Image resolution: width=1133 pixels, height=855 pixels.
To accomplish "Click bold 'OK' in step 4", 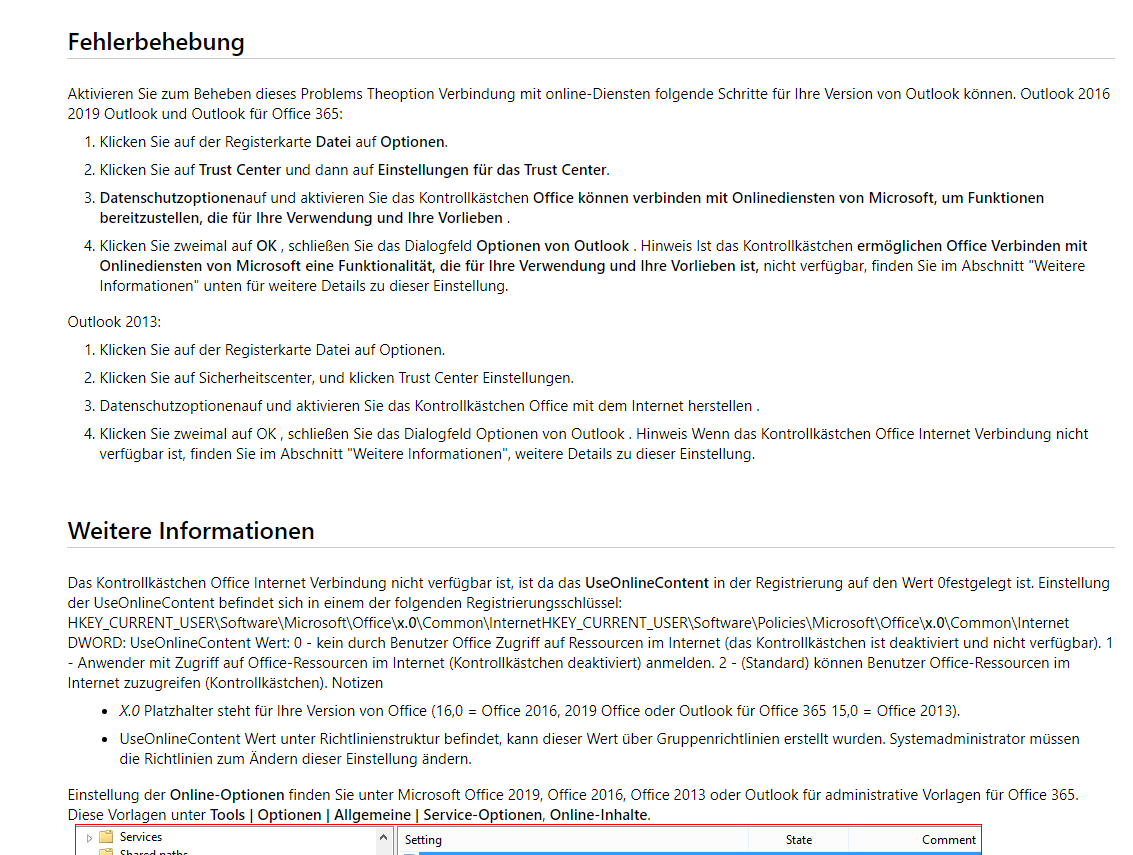I will point(267,246).
